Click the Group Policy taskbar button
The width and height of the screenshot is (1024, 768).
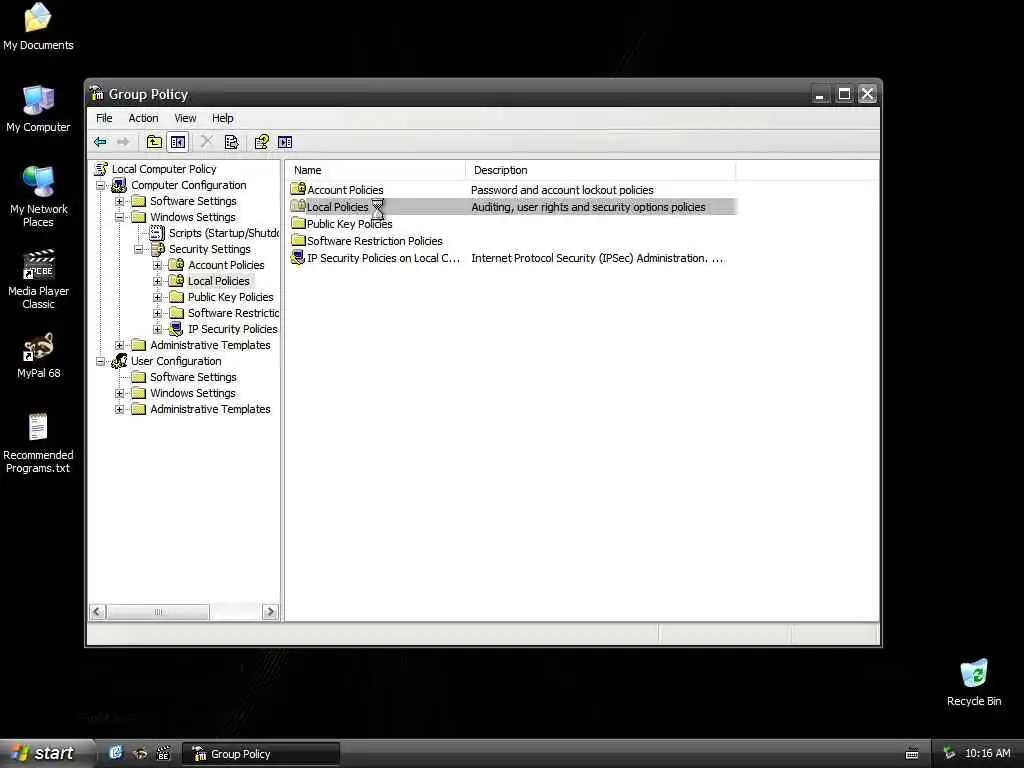pos(260,754)
